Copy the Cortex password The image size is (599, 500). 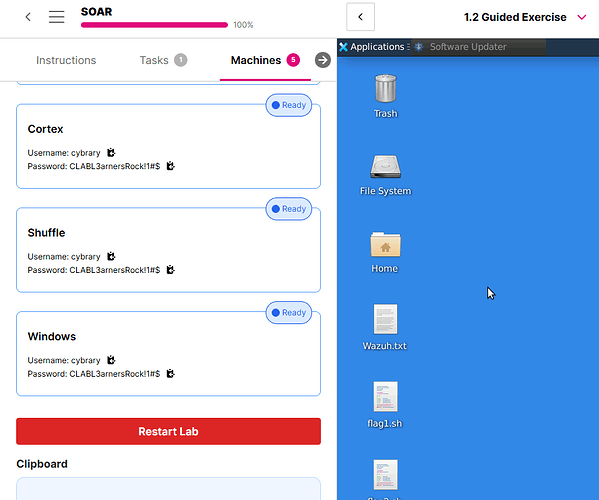pos(170,166)
